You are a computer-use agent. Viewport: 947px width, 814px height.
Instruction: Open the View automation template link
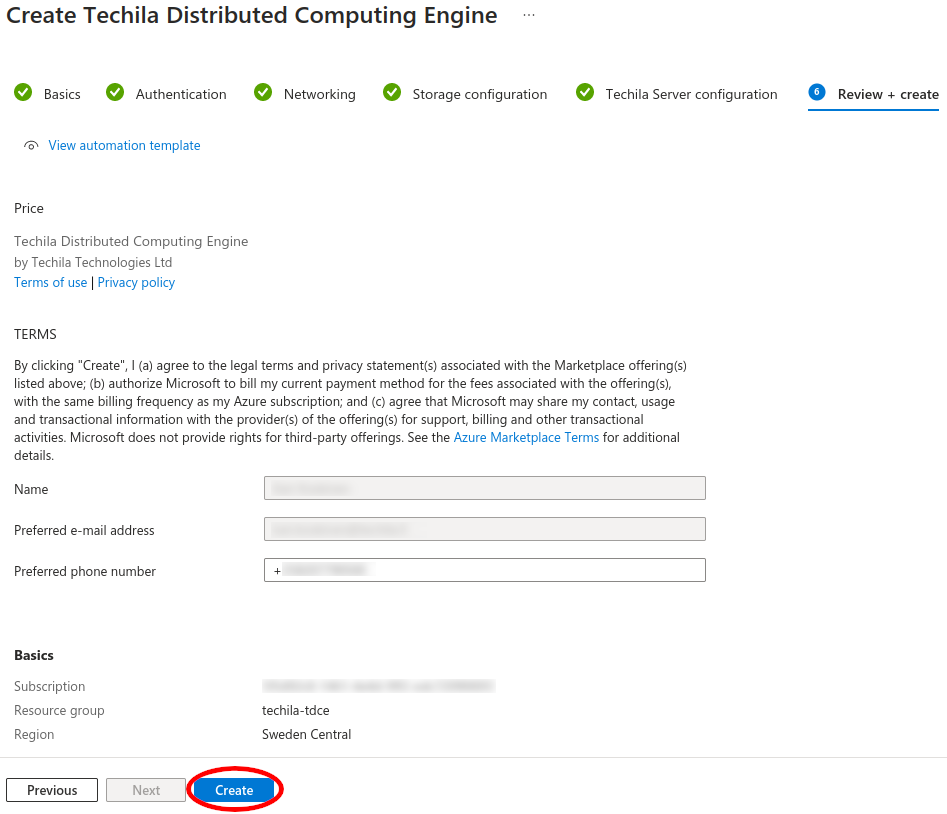(x=124, y=146)
